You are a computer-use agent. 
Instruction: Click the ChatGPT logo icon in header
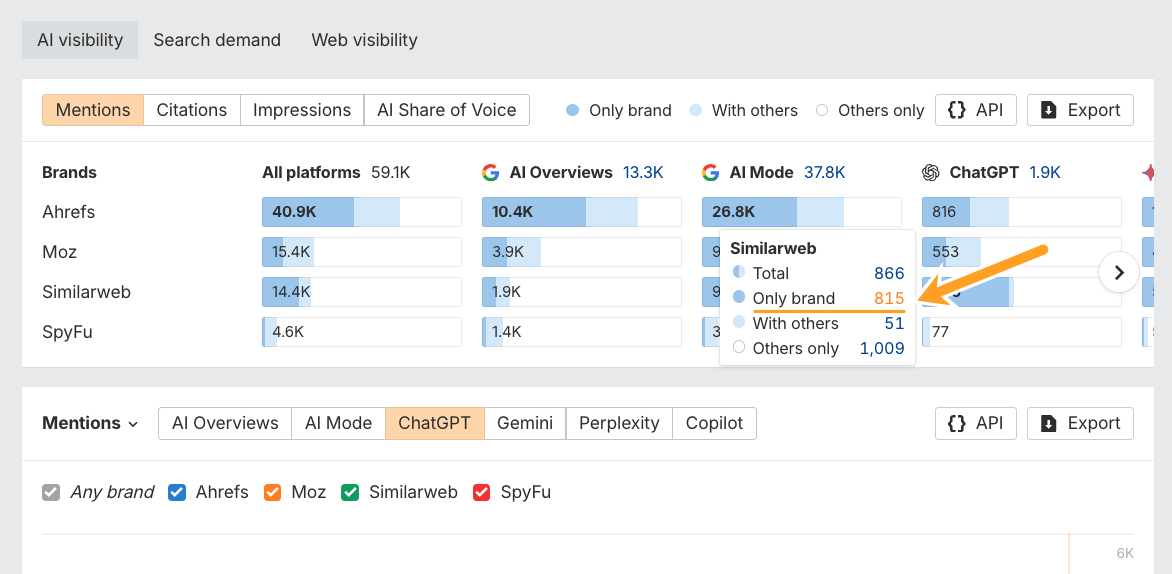point(931,173)
